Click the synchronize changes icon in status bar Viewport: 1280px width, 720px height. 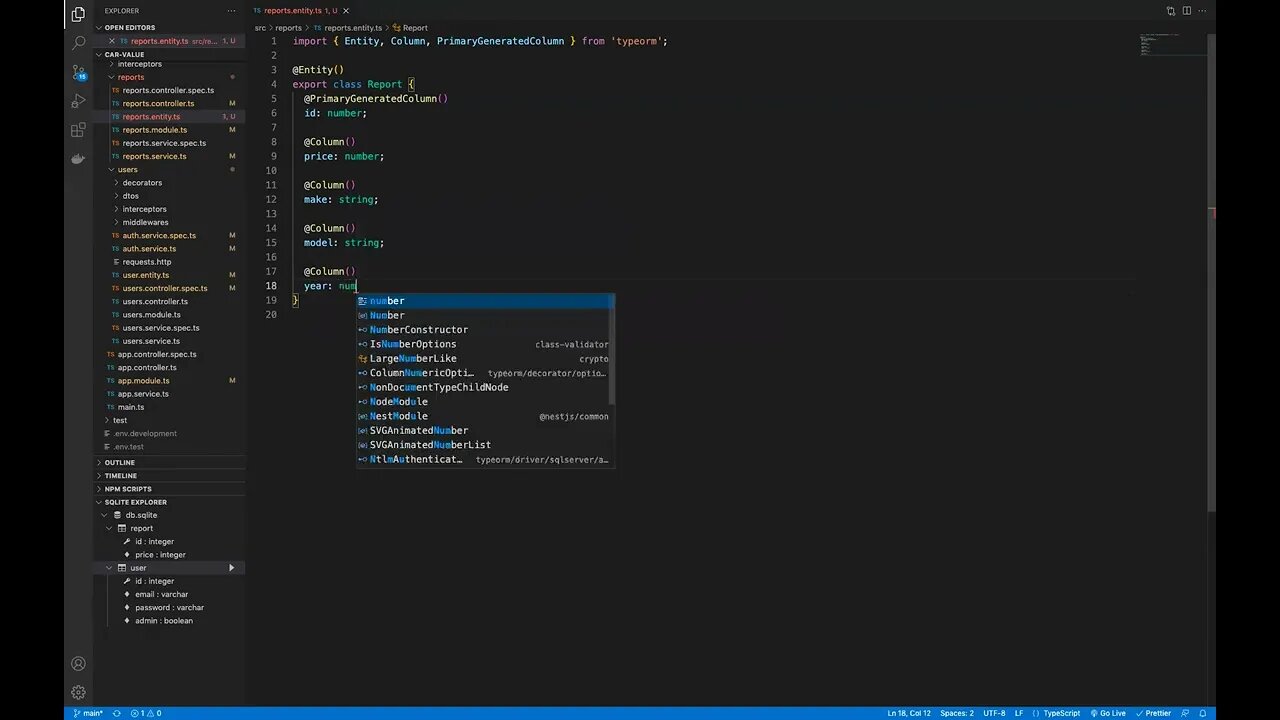117,713
